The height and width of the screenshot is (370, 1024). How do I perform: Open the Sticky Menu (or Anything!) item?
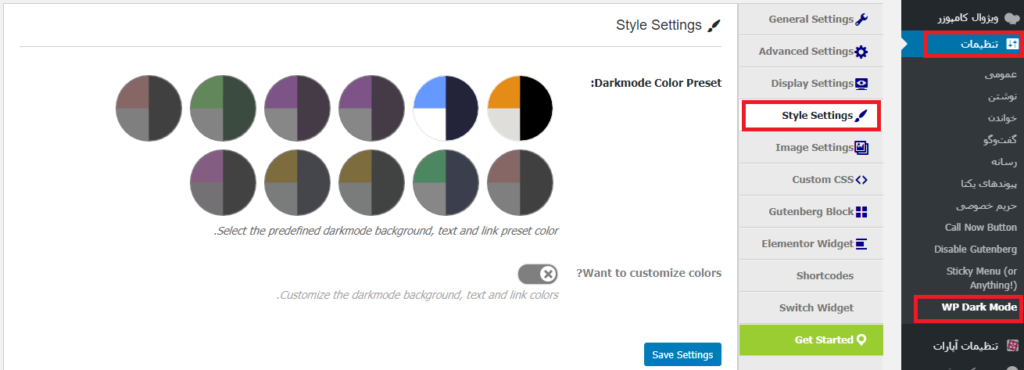coord(980,278)
